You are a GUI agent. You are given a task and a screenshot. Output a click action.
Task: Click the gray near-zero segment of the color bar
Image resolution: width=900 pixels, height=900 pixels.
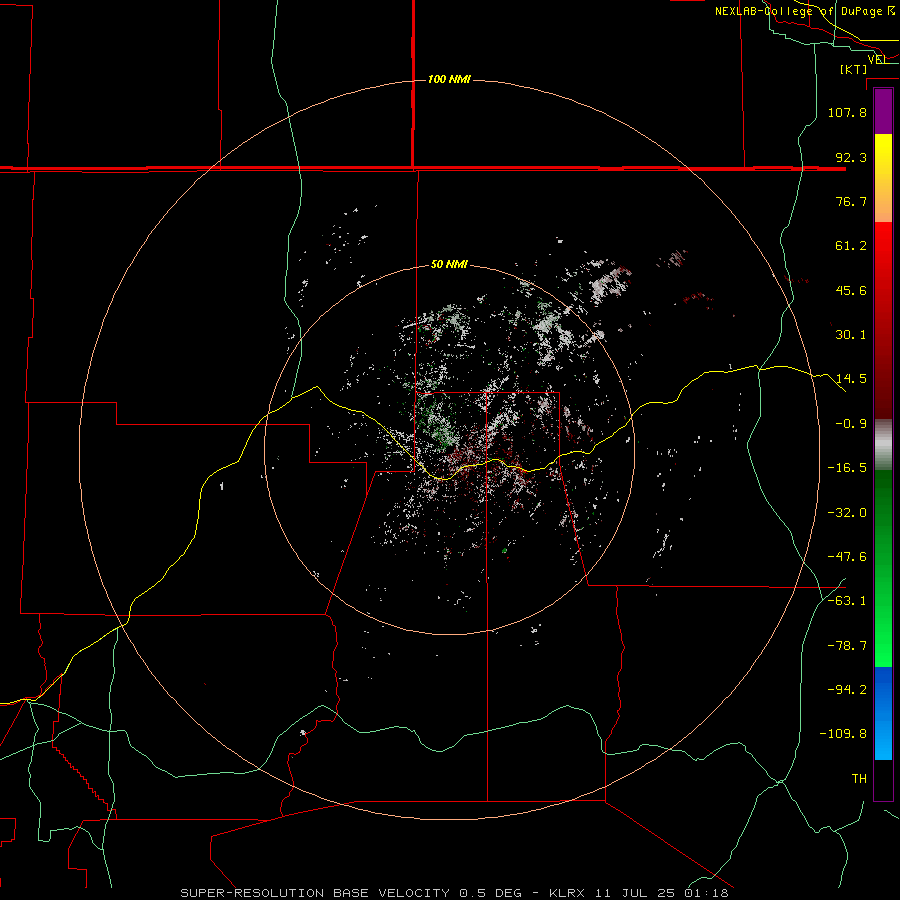[x=883, y=445]
